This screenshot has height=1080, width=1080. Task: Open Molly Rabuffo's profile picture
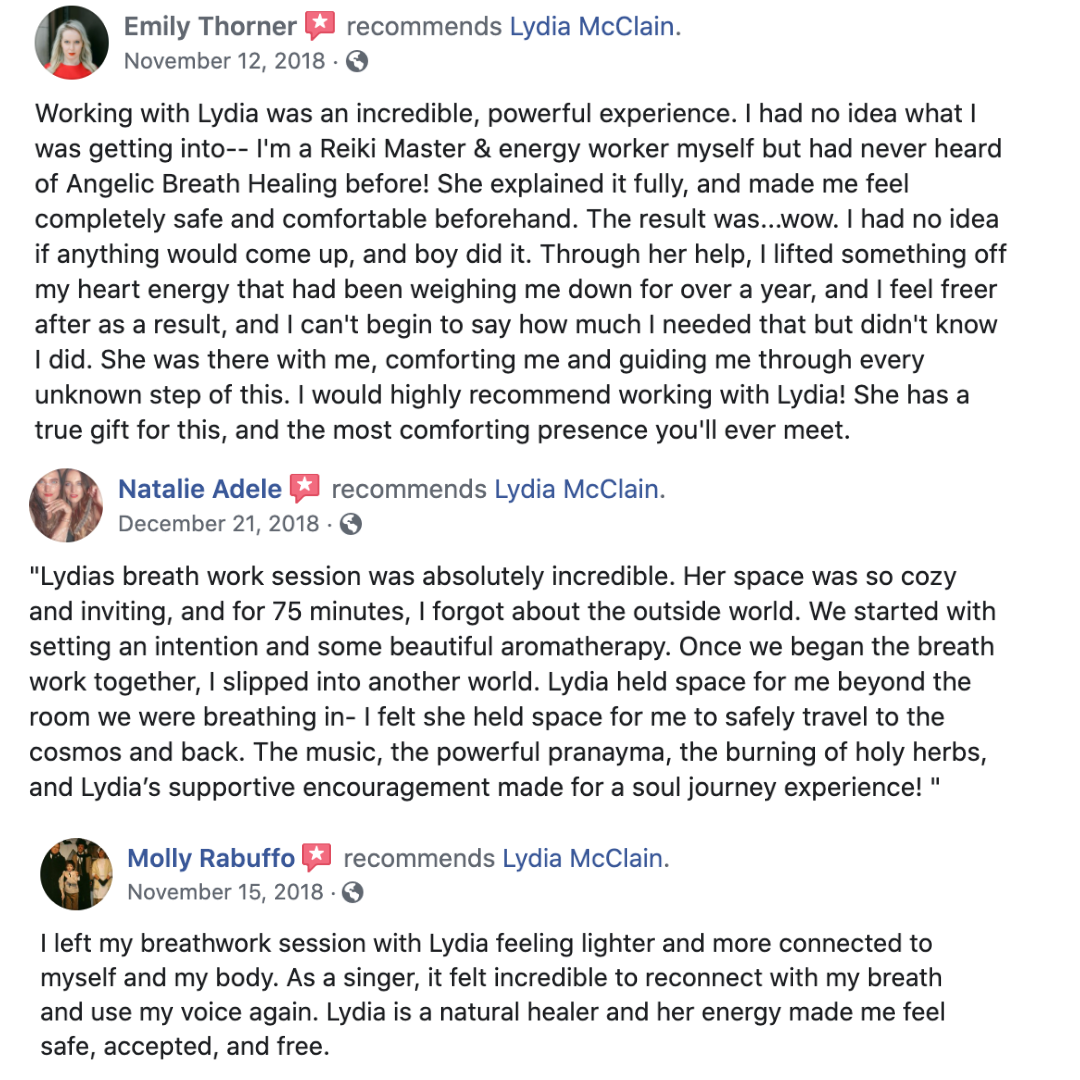point(76,874)
